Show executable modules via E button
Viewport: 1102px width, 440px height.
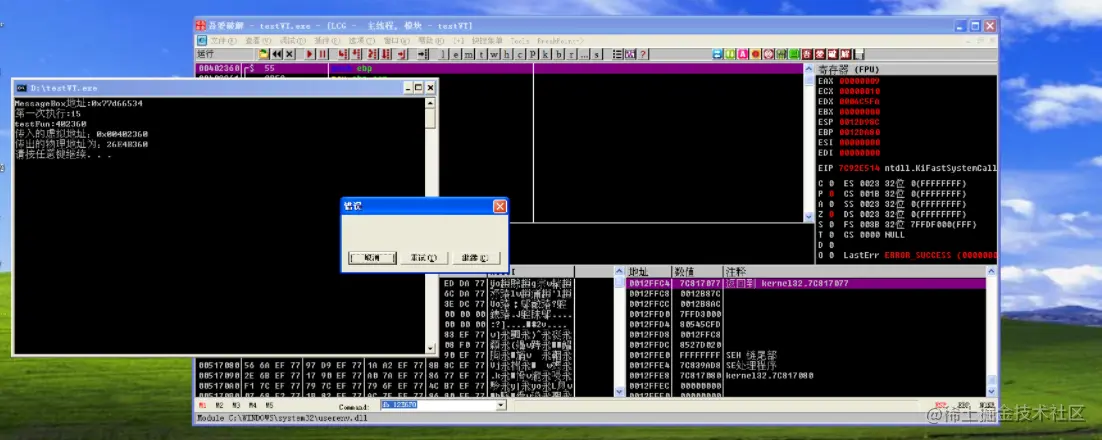(455, 54)
